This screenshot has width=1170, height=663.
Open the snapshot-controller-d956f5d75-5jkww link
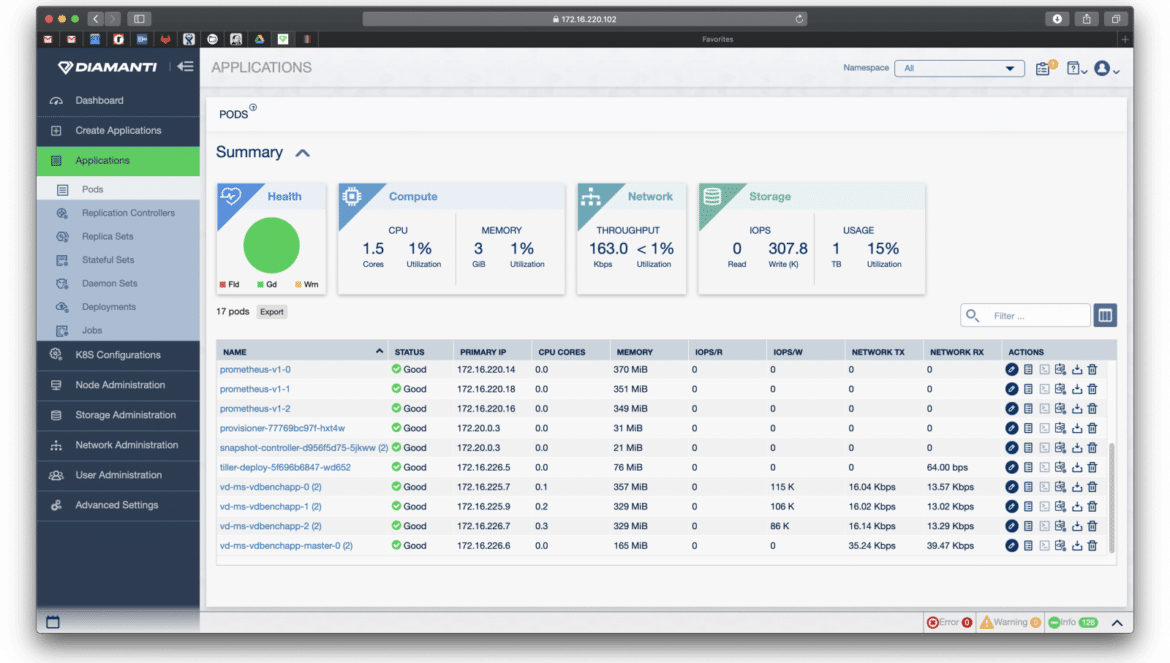pos(304,447)
